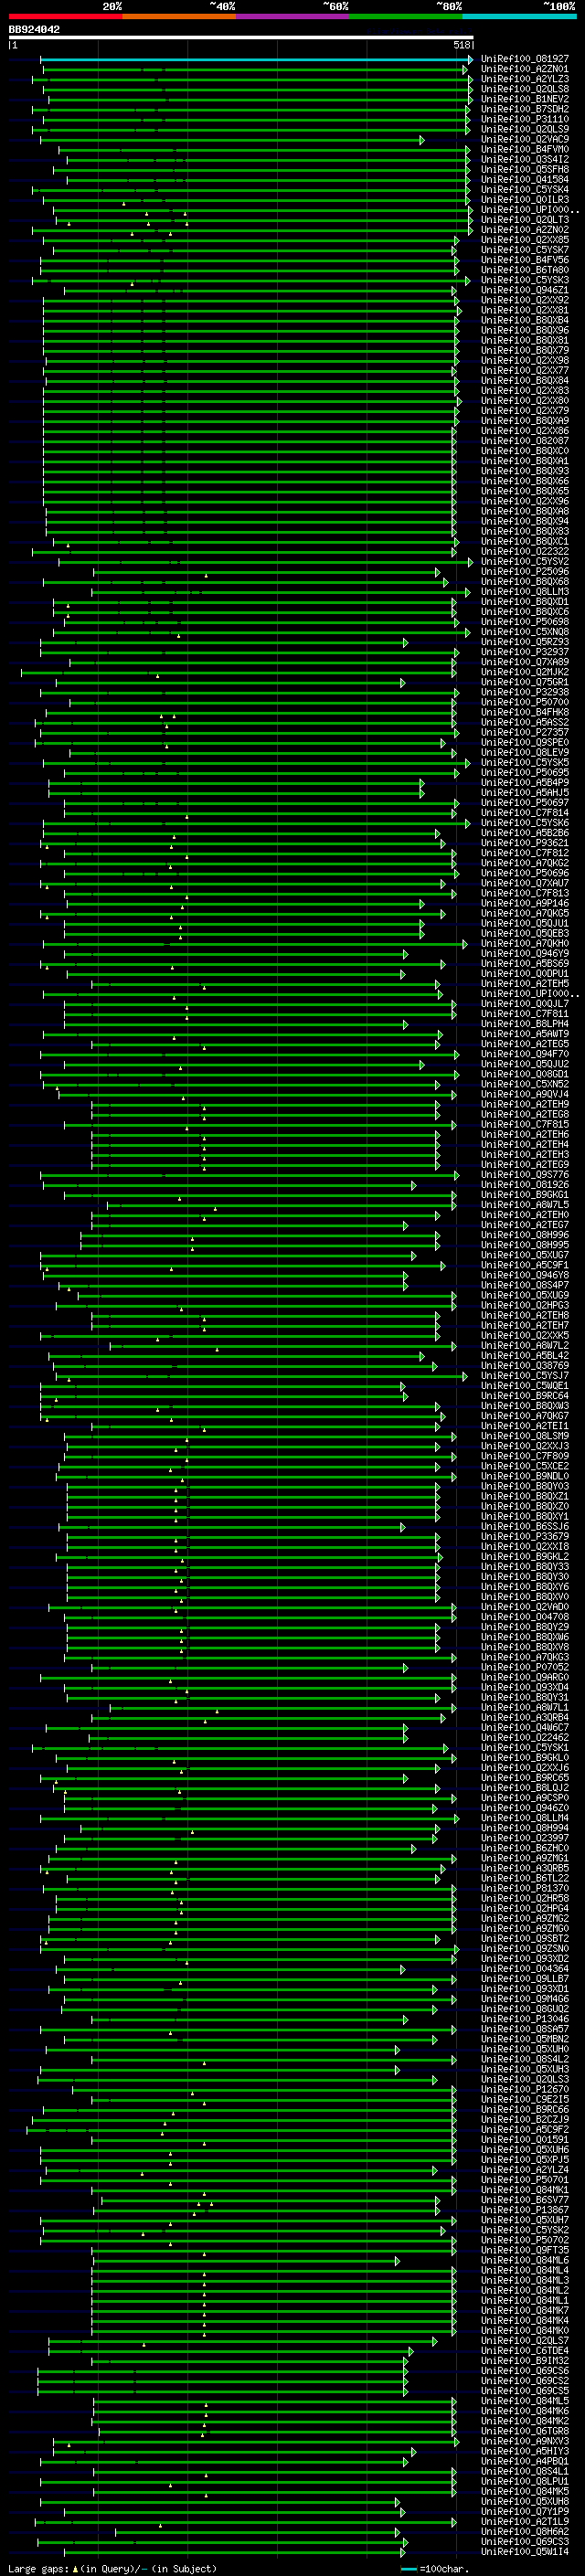This screenshot has height=2576, width=585.
Task: Select the UniRef100_A5B4P9 label
Action: click(525, 783)
